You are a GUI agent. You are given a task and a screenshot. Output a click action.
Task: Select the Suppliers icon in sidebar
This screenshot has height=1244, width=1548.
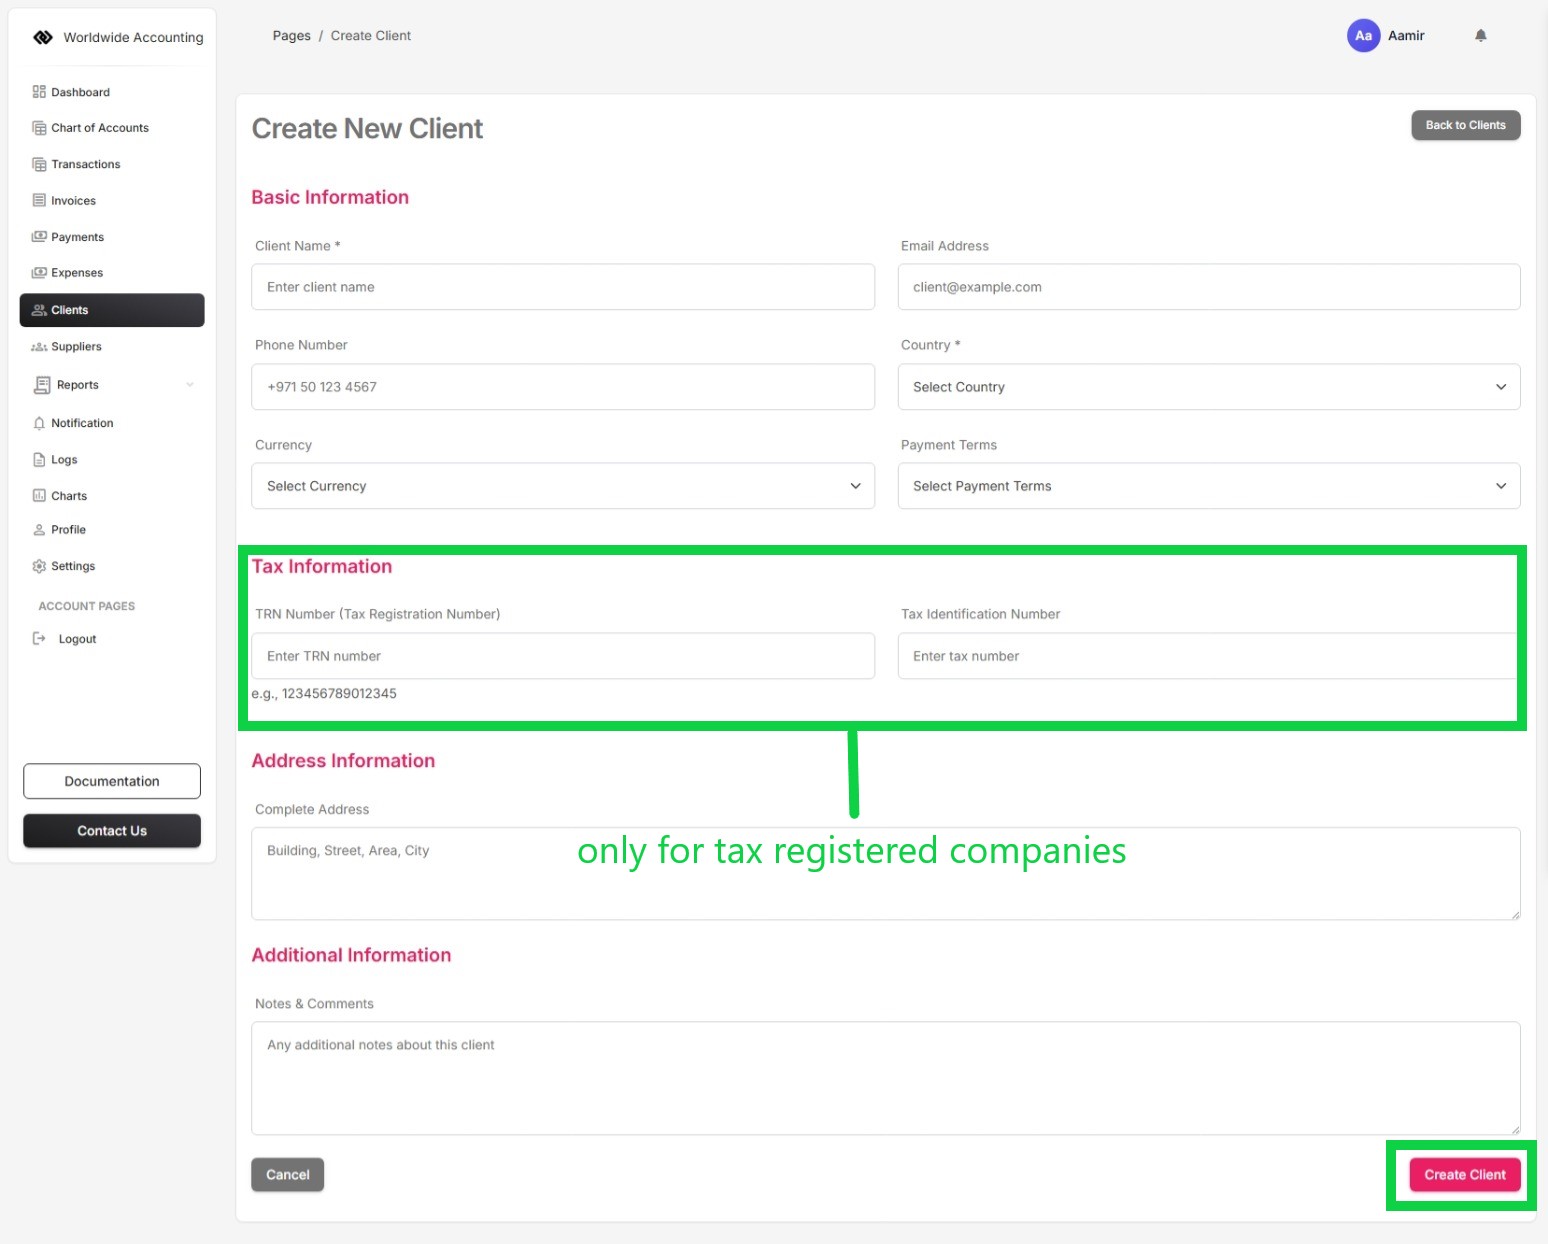coord(39,347)
